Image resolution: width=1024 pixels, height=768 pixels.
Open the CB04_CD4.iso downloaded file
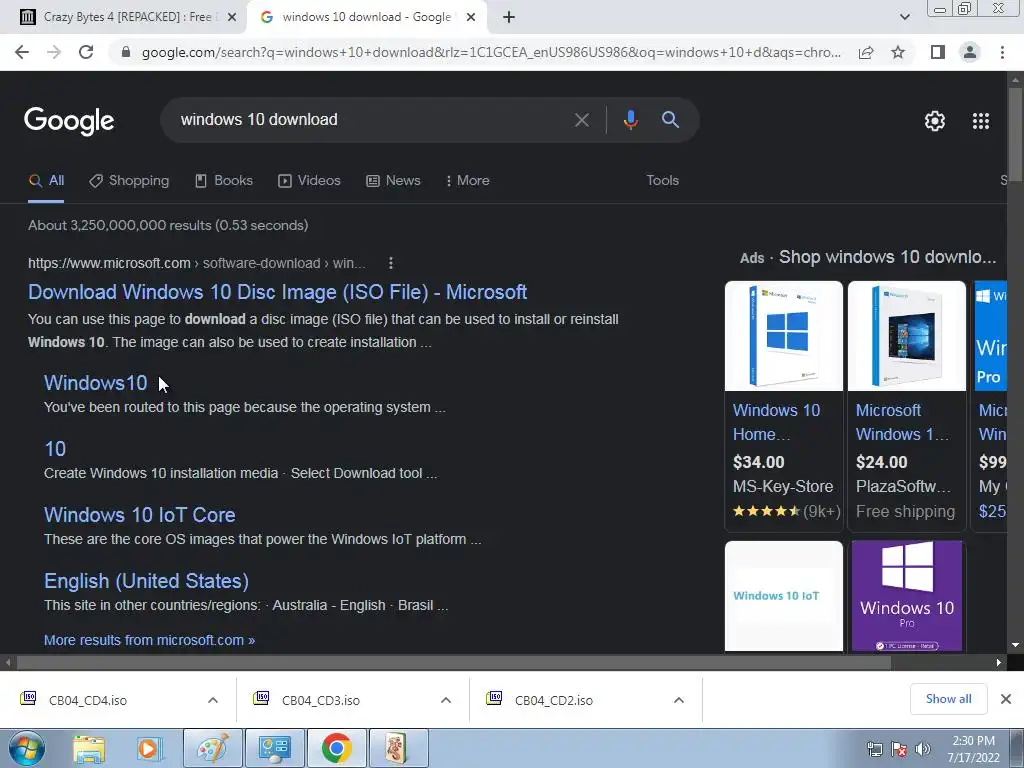(x=88, y=700)
